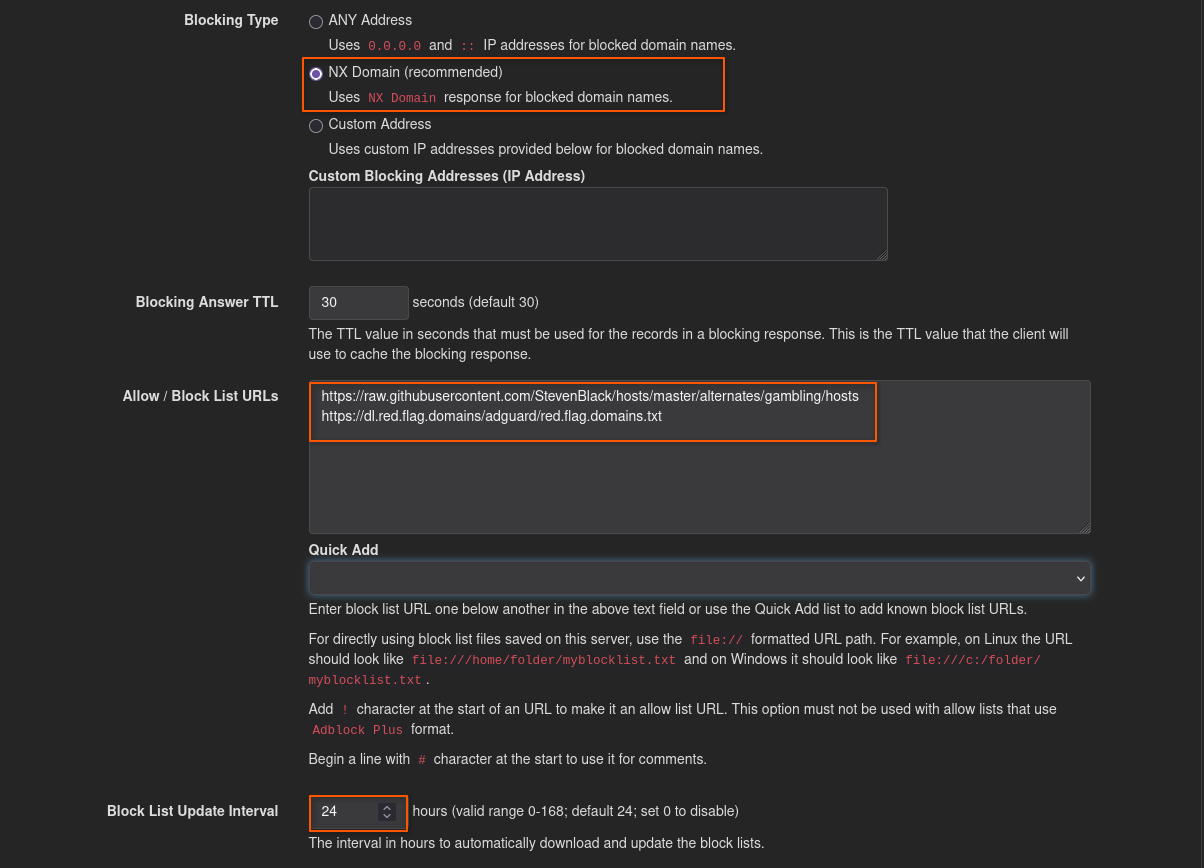This screenshot has height=868, width=1204.
Task: Place cursor on the red.flag.domains URL line
Action: [x=492, y=416]
